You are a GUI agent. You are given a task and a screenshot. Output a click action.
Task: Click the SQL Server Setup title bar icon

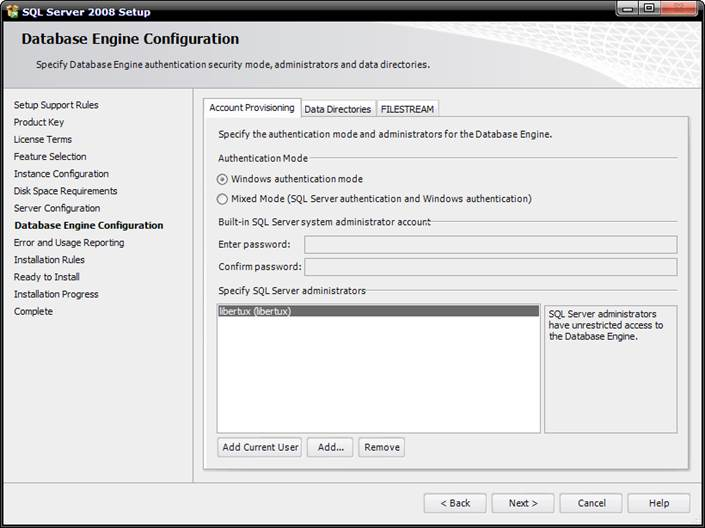pyautogui.click(x=12, y=11)
